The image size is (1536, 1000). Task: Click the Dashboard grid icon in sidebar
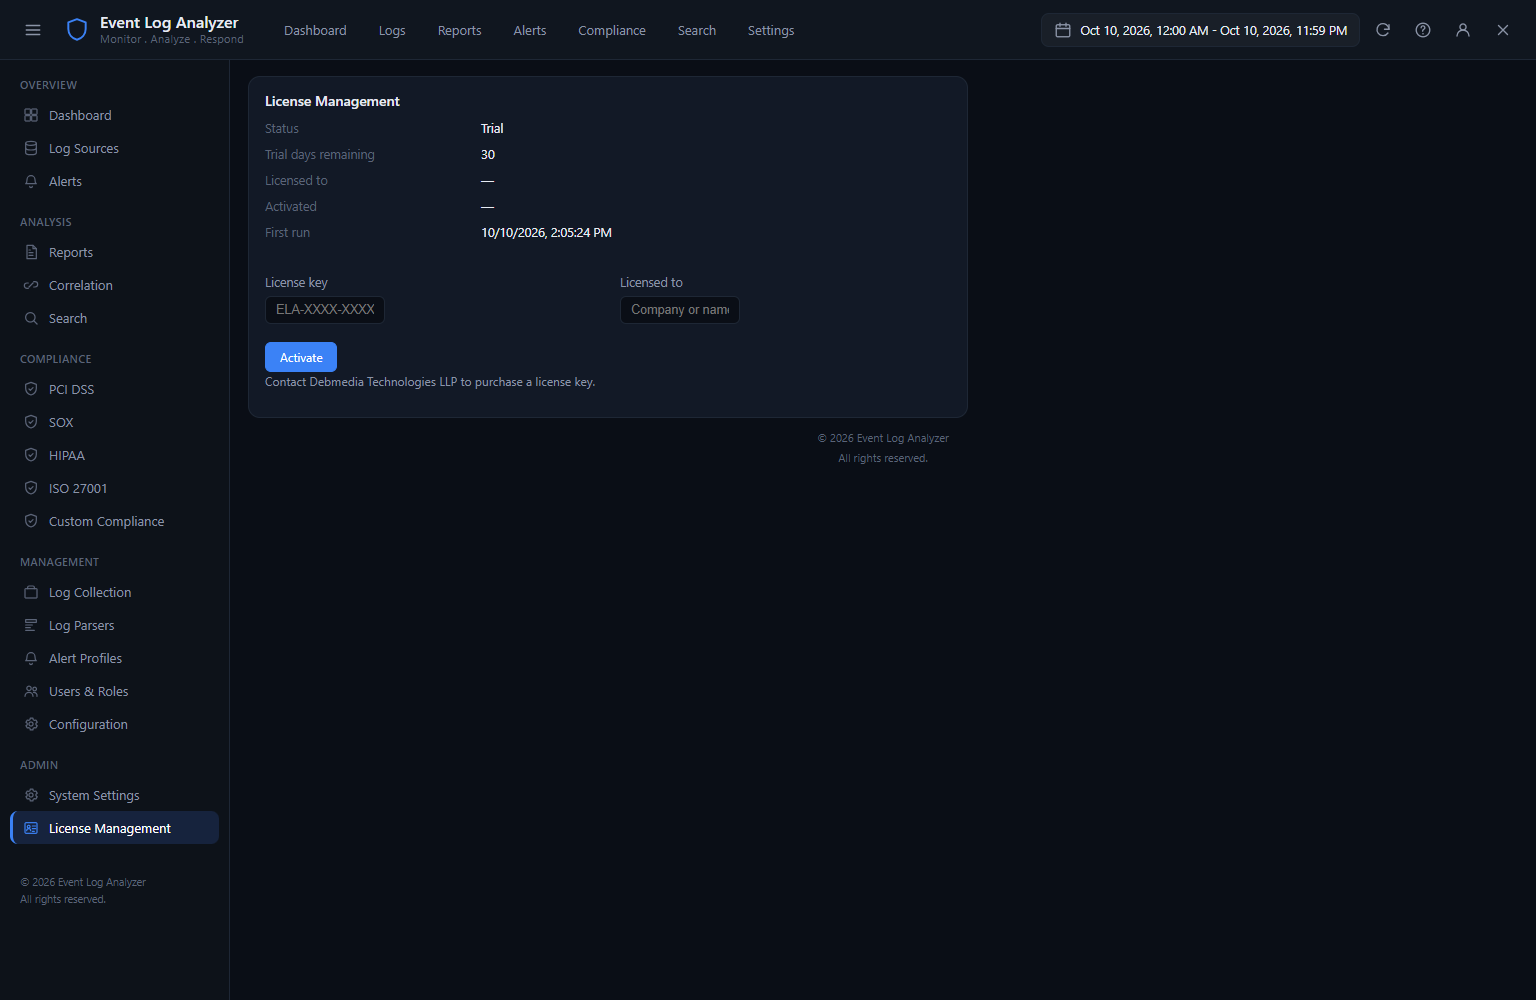(31, 115)
